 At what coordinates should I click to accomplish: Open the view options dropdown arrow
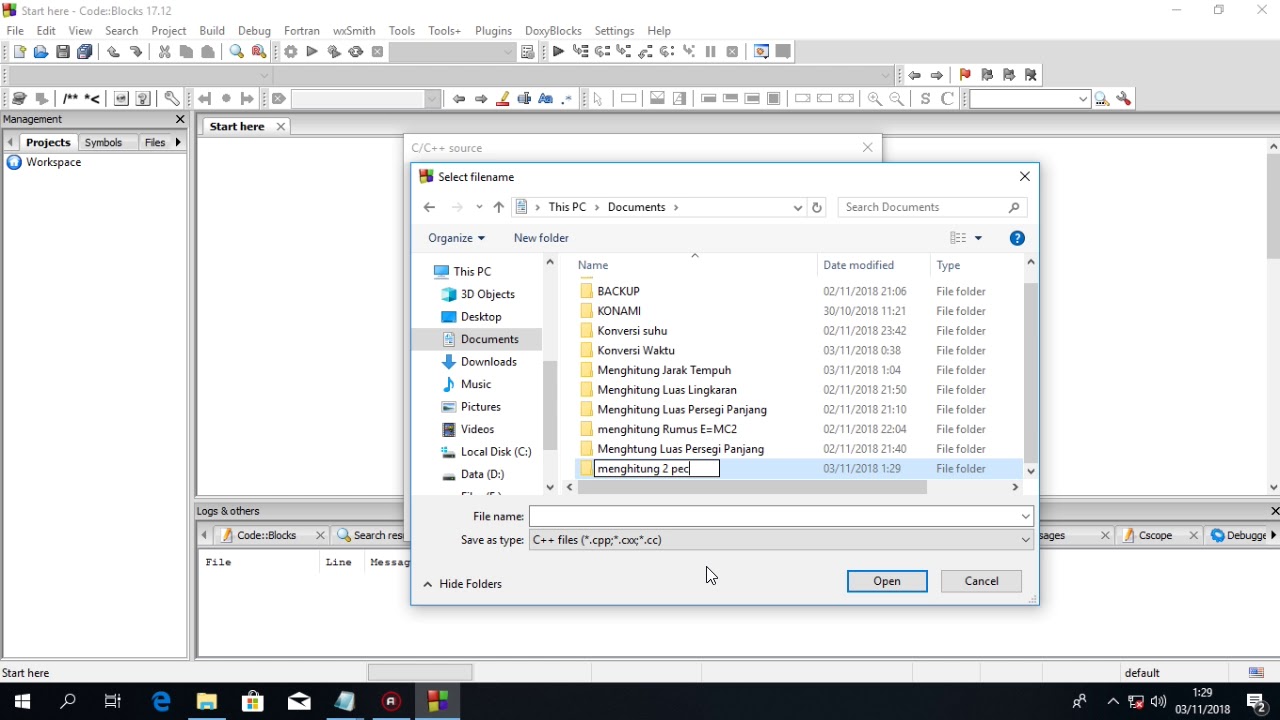pos(978,238)
